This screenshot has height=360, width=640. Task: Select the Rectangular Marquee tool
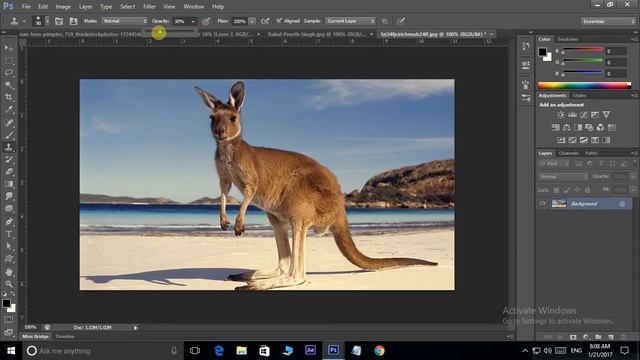tap(9, 60)
